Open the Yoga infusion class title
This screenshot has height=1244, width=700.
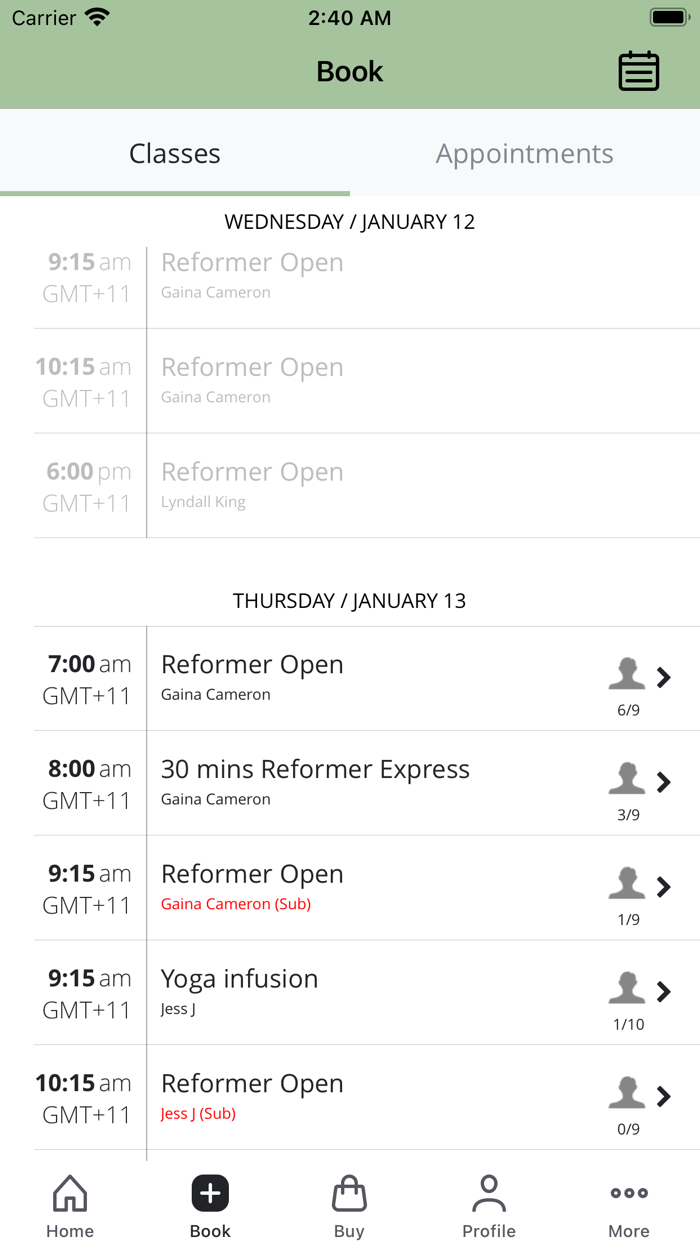239,979
